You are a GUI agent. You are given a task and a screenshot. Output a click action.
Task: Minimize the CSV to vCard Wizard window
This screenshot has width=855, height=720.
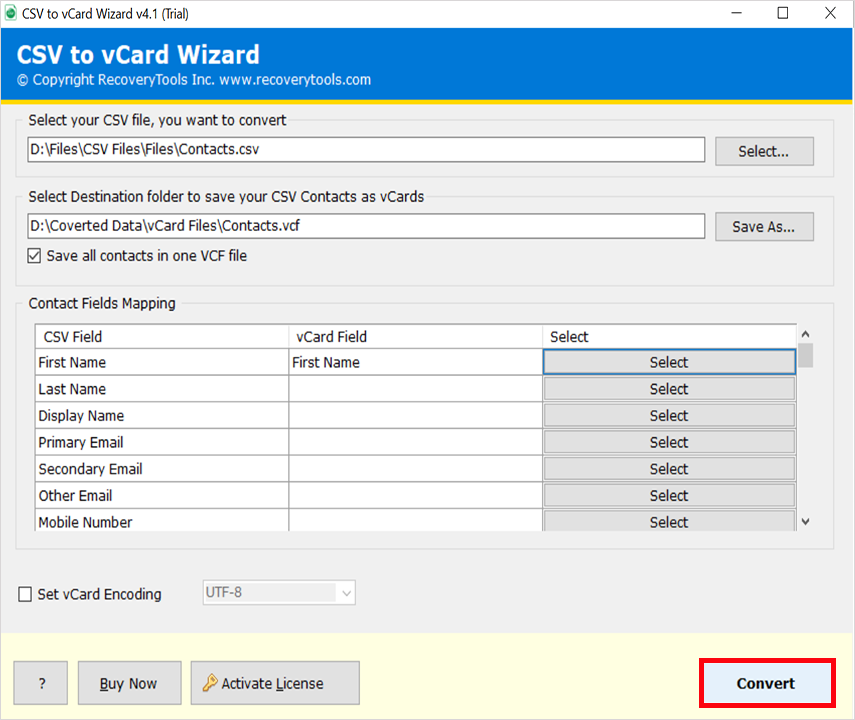[x=737, y=13]
